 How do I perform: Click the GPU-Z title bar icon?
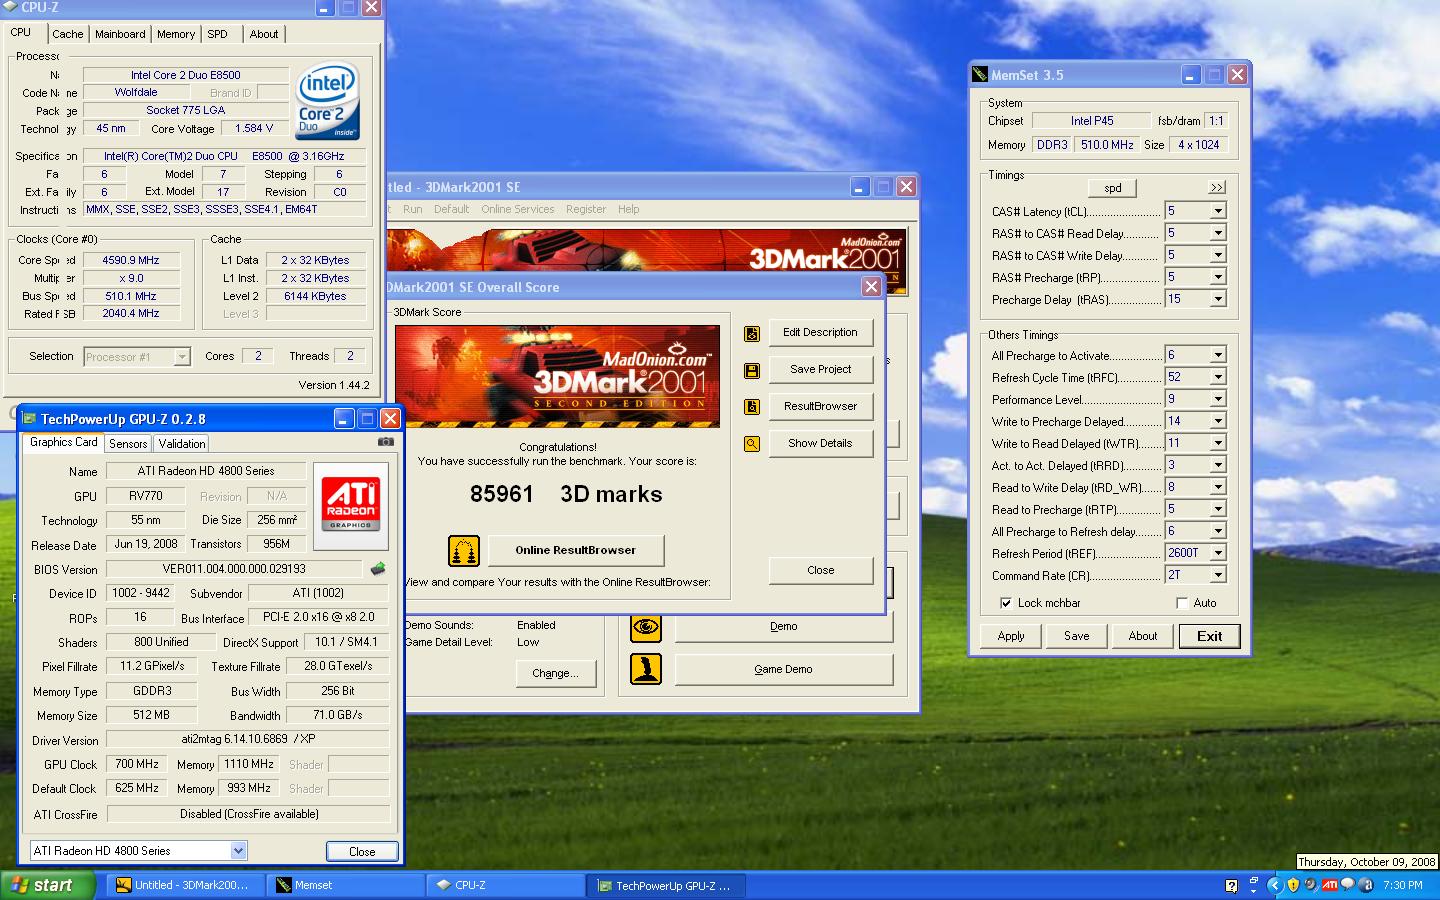click(x=30, y=419)
